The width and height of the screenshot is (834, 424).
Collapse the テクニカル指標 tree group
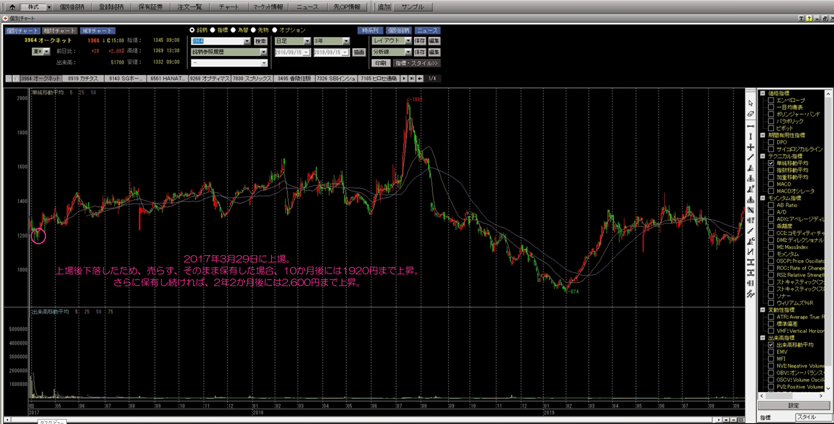762,156
